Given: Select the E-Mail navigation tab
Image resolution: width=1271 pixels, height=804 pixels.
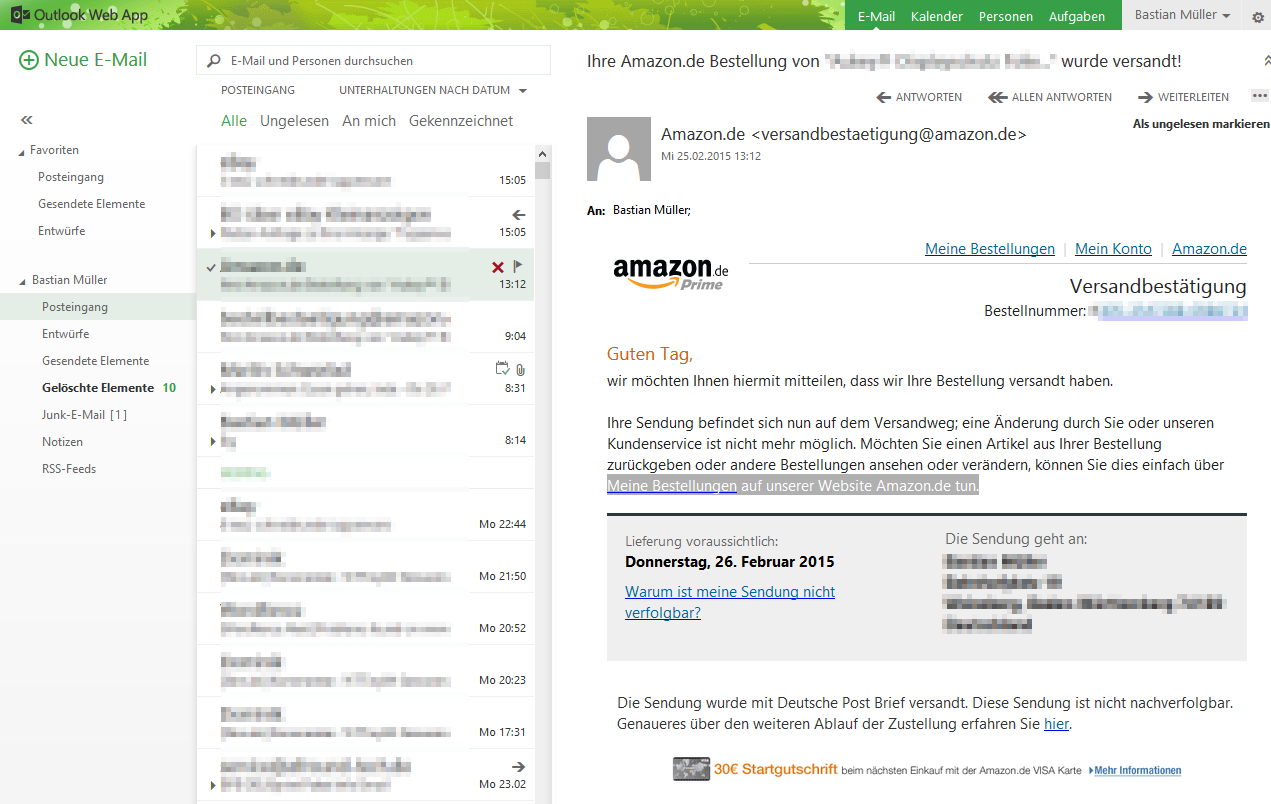Looking at the screenshot, I should [x=876, y=16].
